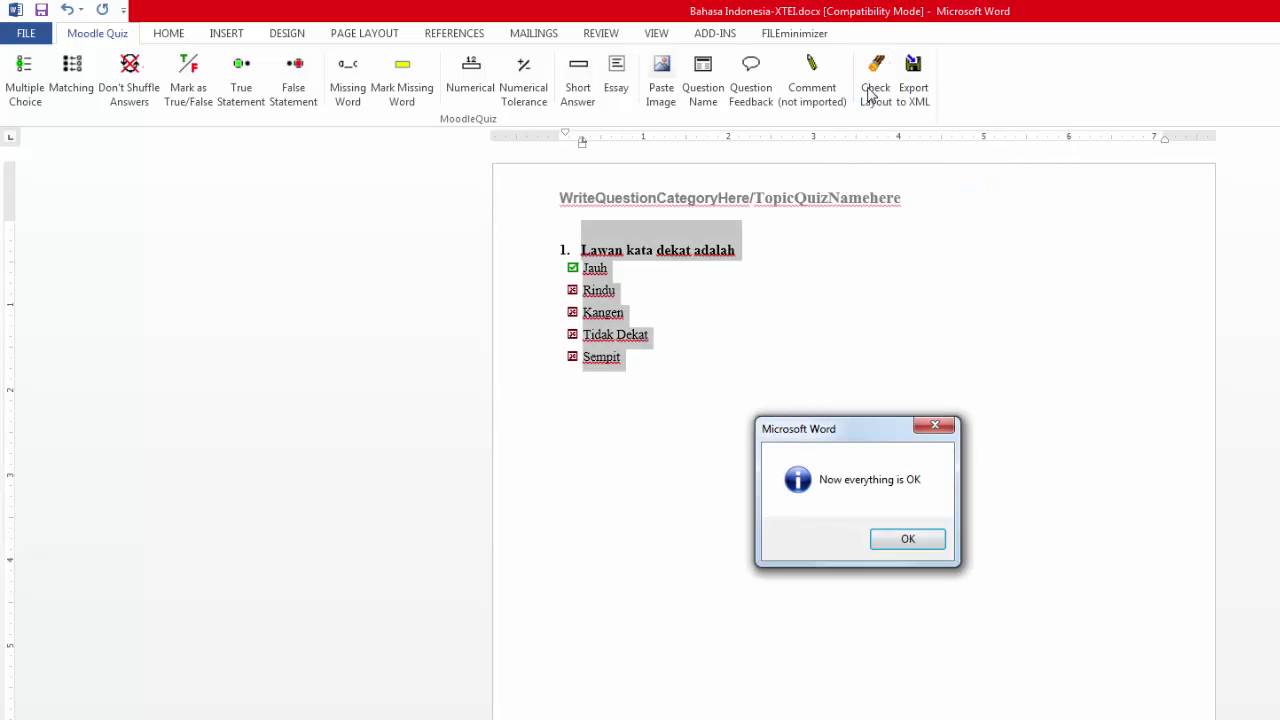Open Customize Quick Access Toolbar dropdown

(124, 10)
